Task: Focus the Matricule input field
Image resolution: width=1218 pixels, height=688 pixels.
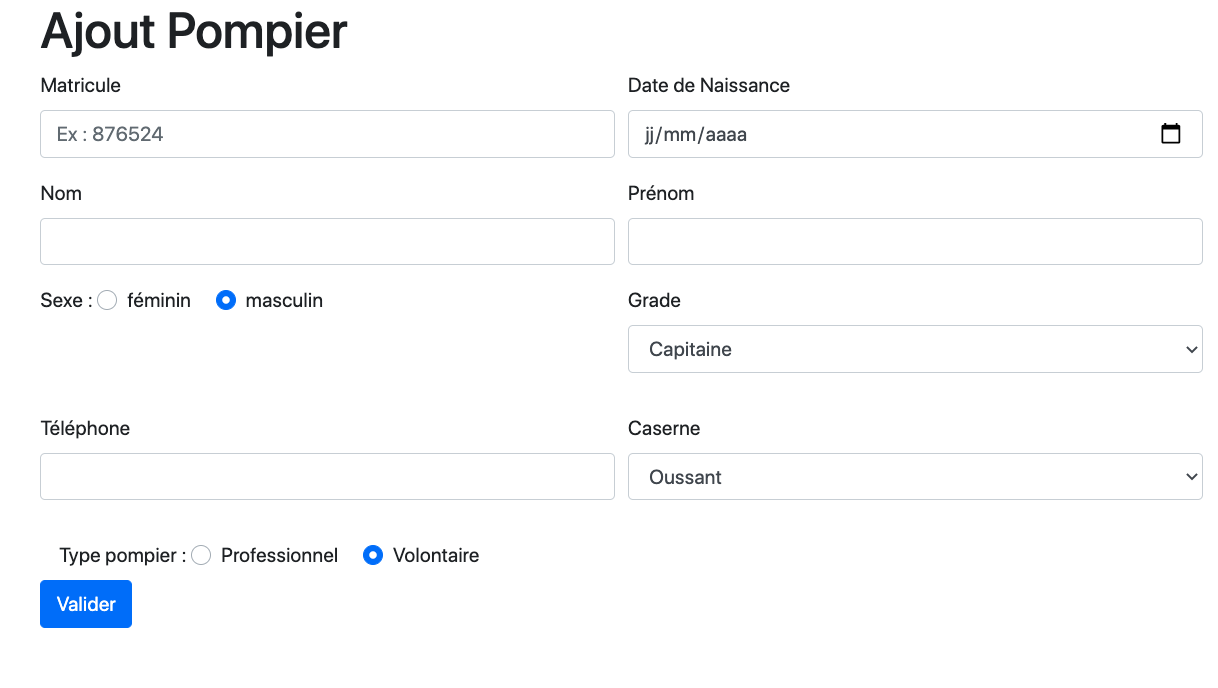Action: (327, 134)
